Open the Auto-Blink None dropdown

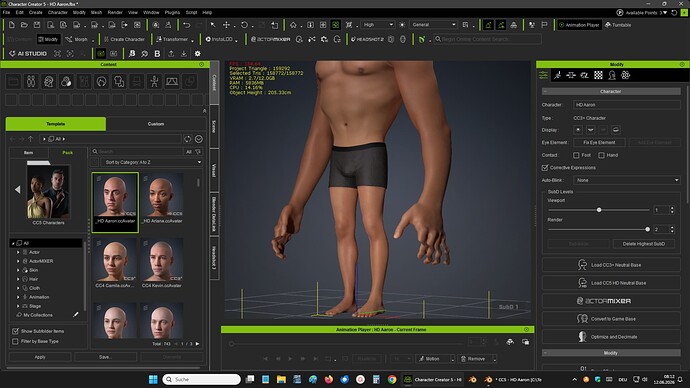pos(627,180)
